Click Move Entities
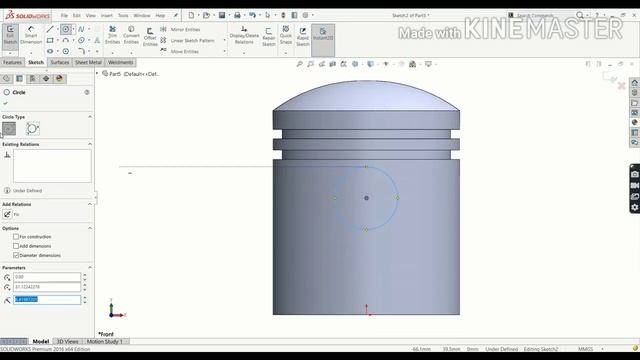640x360 pixels. (180, 51)
